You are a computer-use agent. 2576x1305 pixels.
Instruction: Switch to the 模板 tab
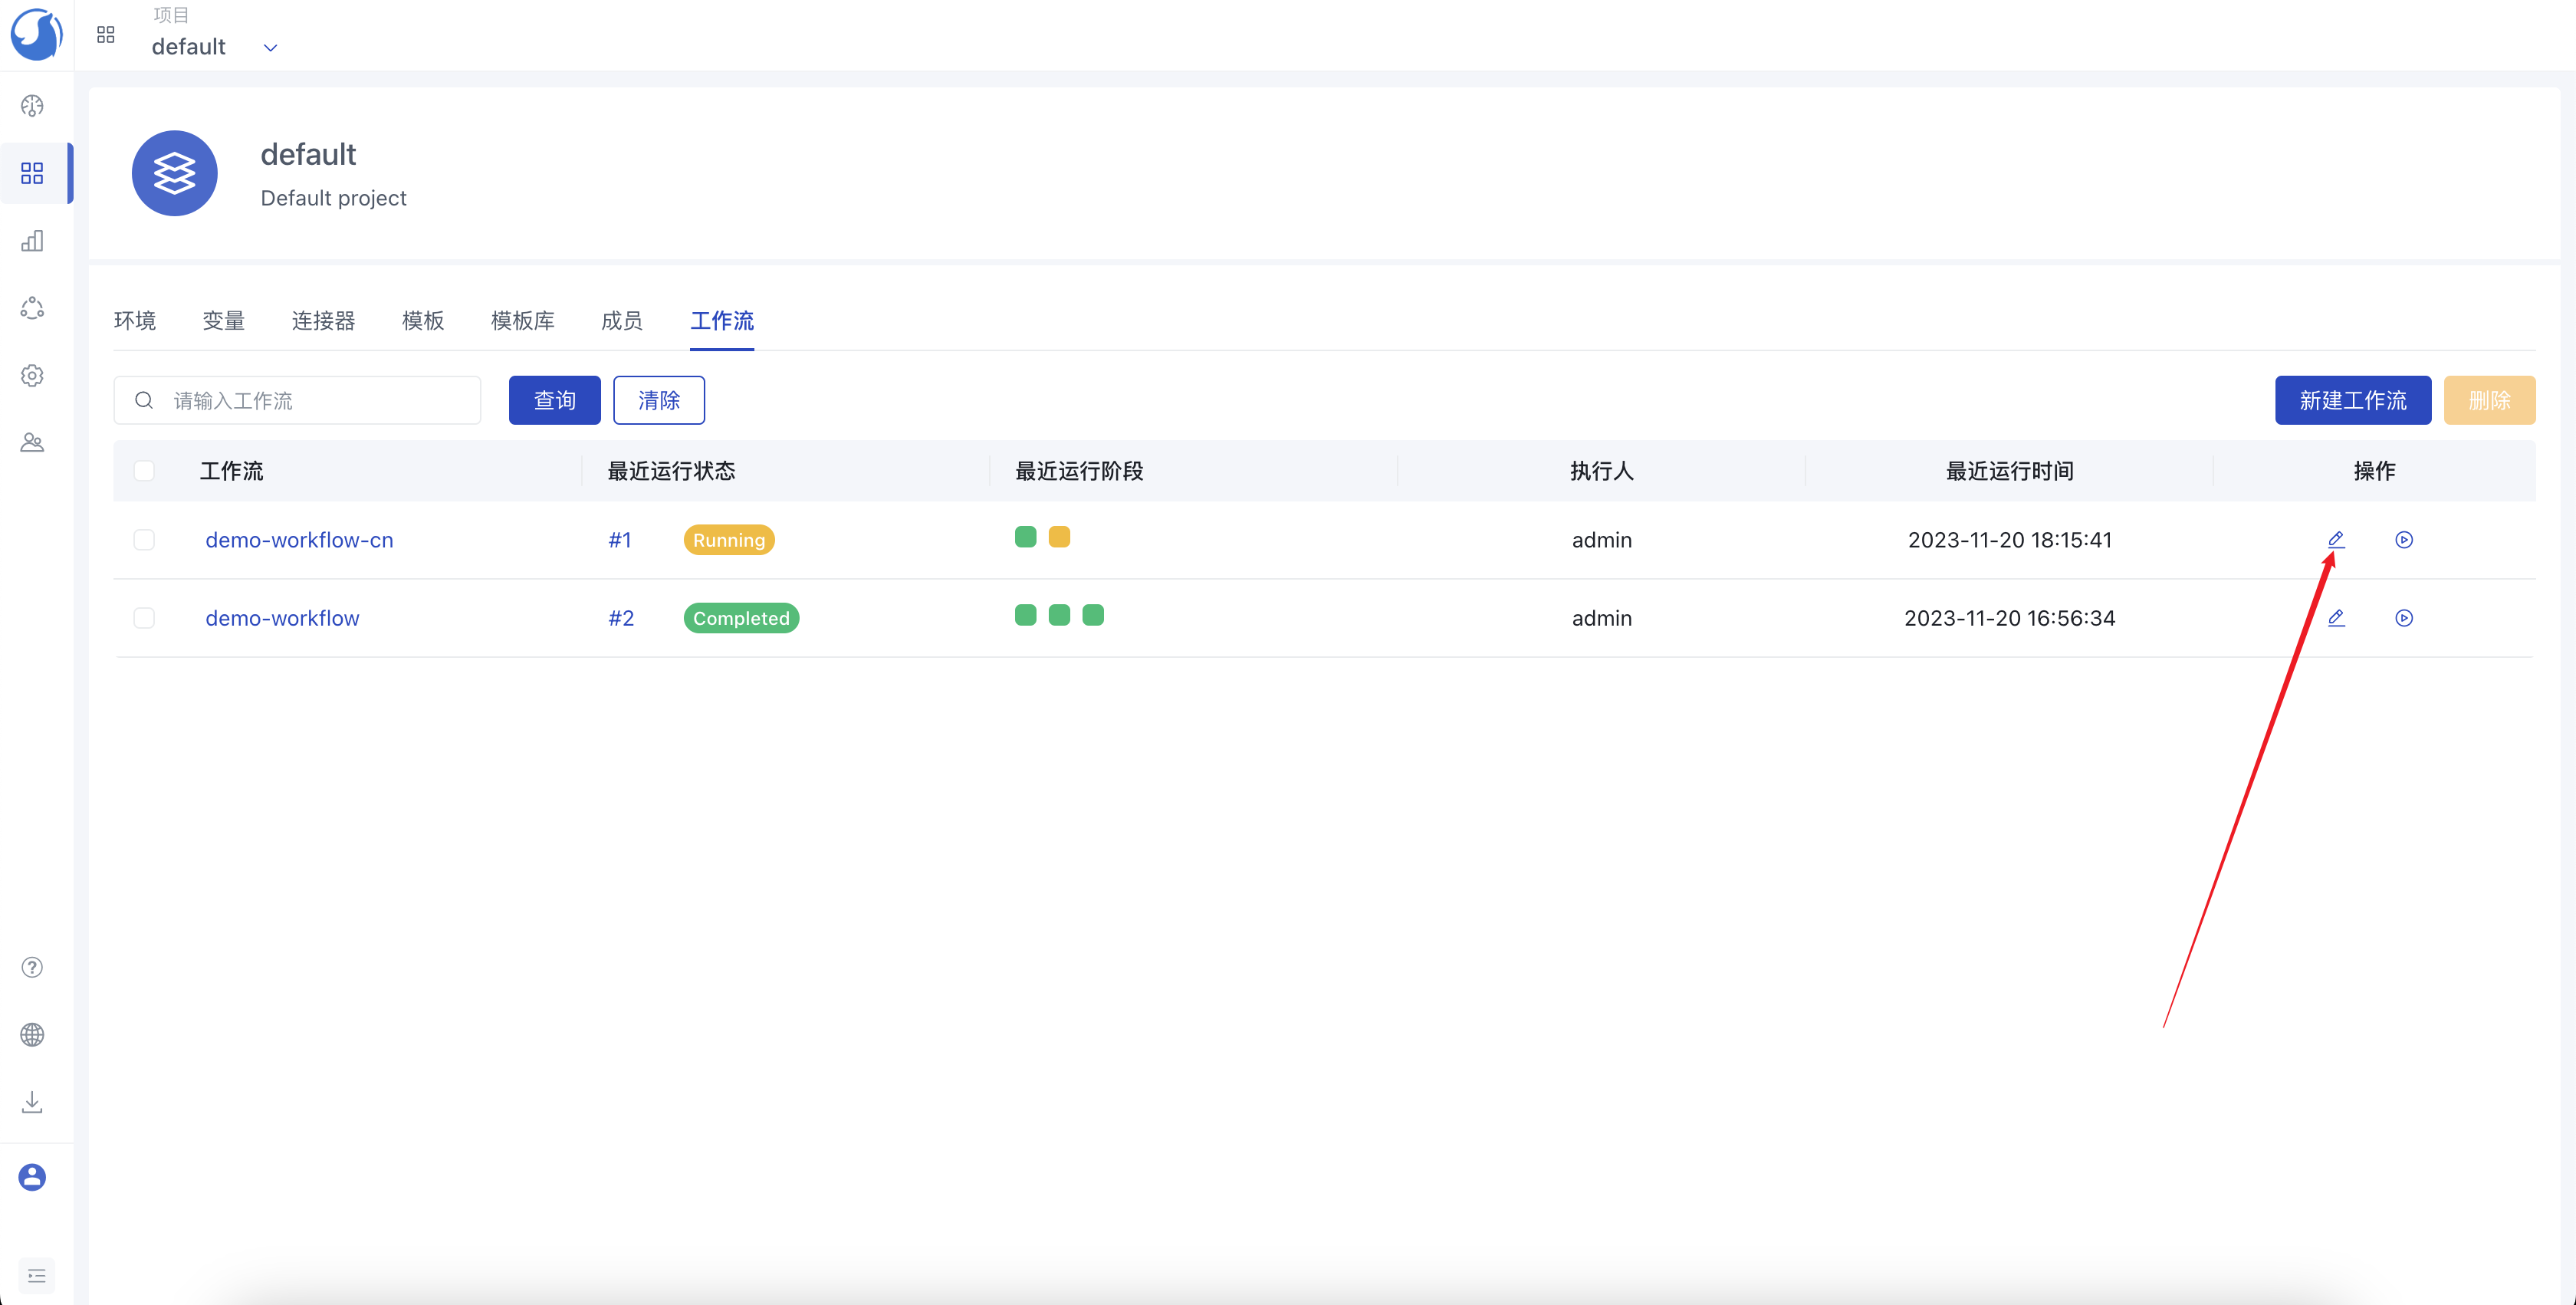pos(423,320)
